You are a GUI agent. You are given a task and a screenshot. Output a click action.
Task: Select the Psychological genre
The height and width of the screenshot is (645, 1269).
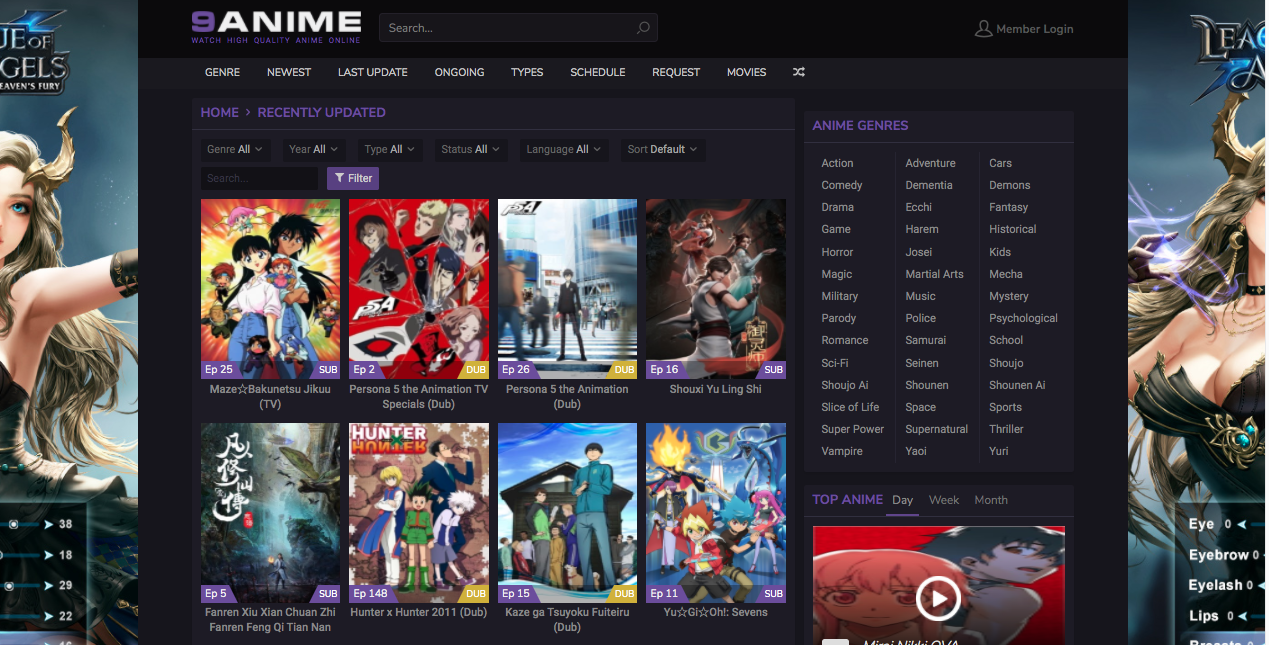(1023, 318)
